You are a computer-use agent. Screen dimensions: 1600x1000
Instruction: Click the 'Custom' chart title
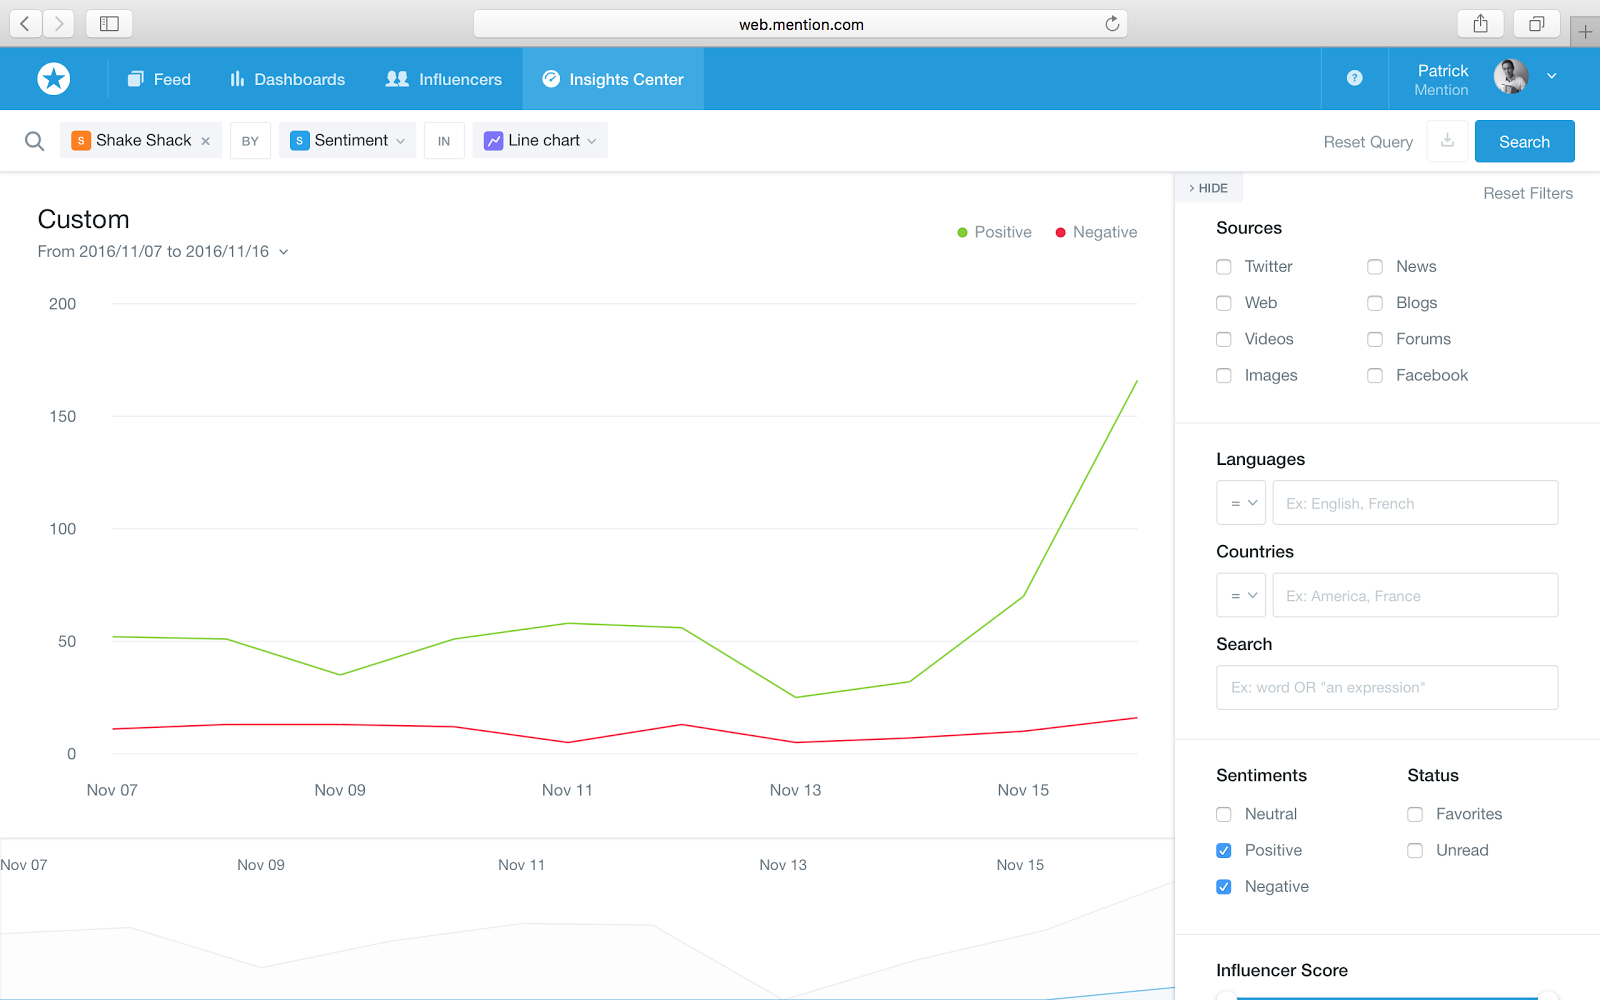click(84, 220)
